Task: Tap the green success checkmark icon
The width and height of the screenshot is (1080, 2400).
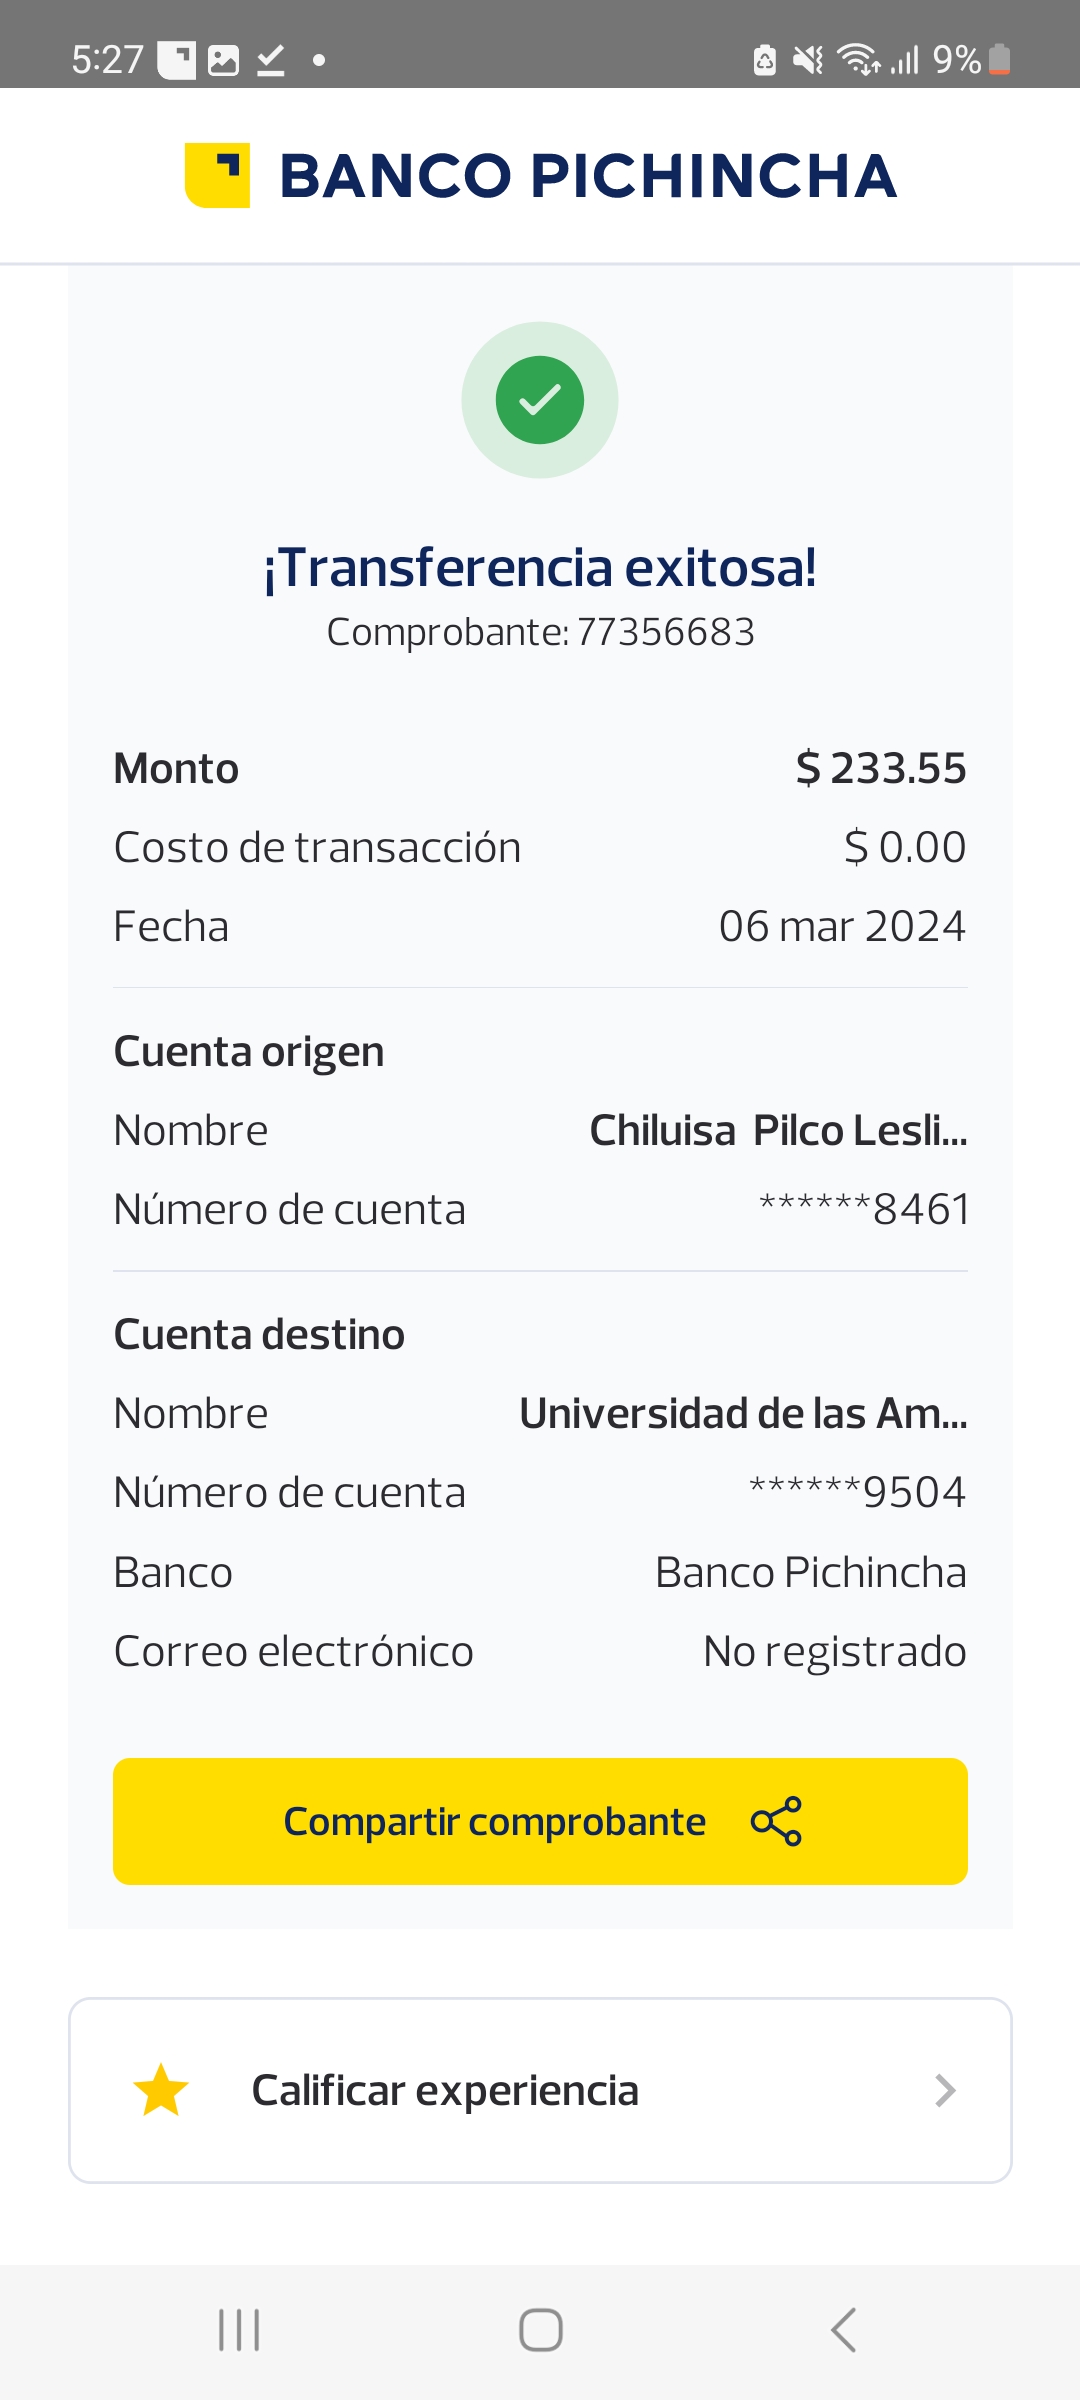Action: click(x=540, y=400)
